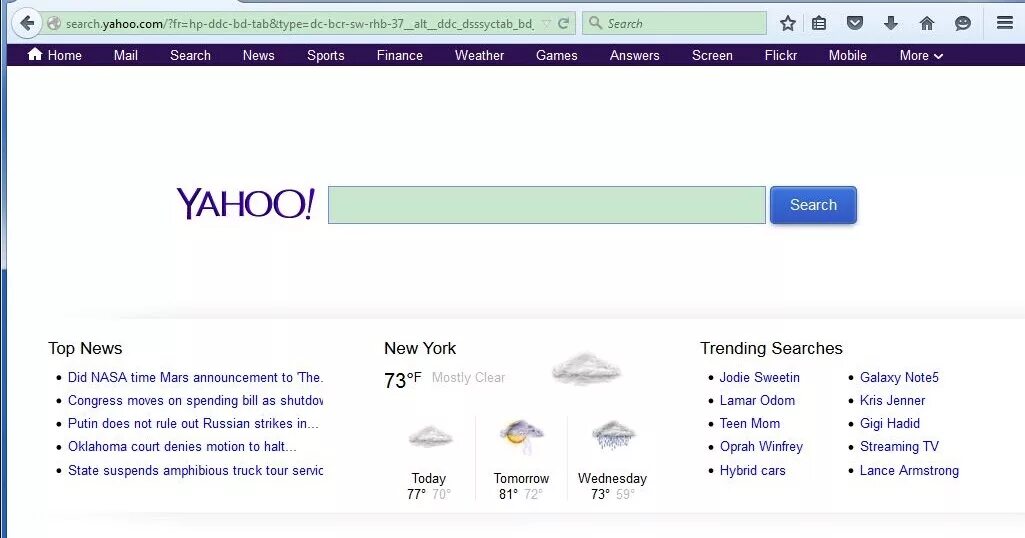
Task: Open the Firefox hamburger menu
Action: tap(1005, 23)
